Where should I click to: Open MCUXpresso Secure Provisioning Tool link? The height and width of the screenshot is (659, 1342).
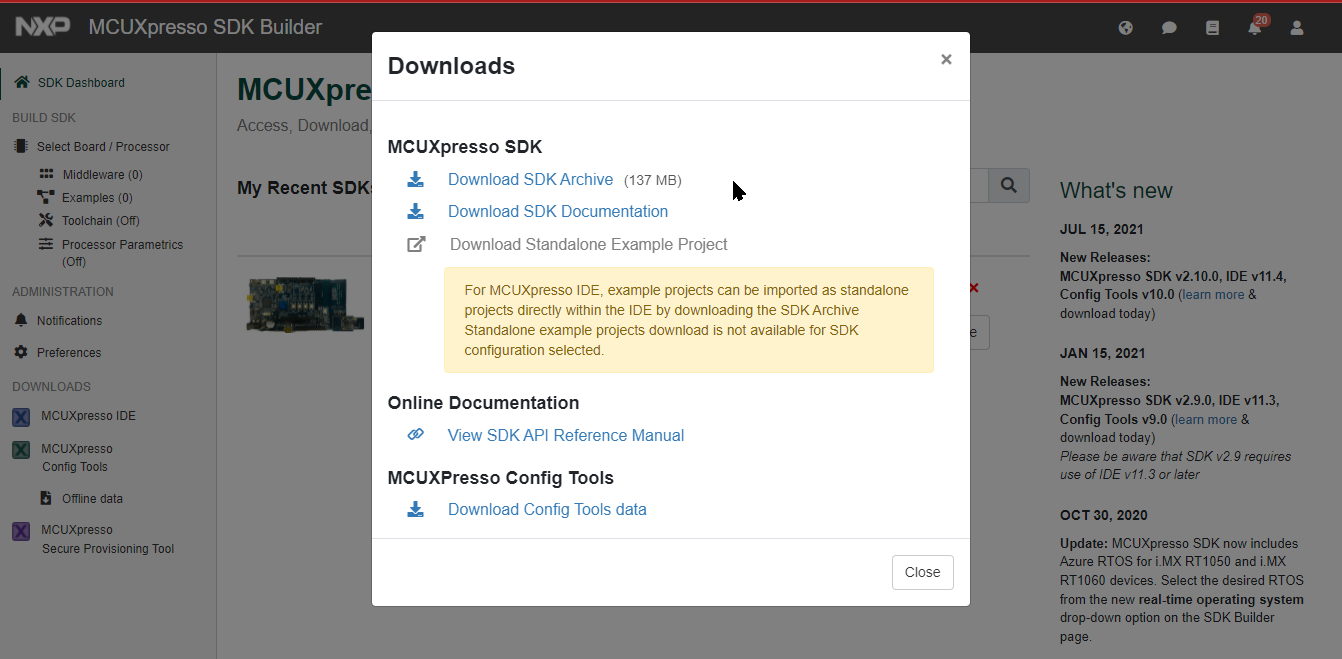tap(108, 539)
